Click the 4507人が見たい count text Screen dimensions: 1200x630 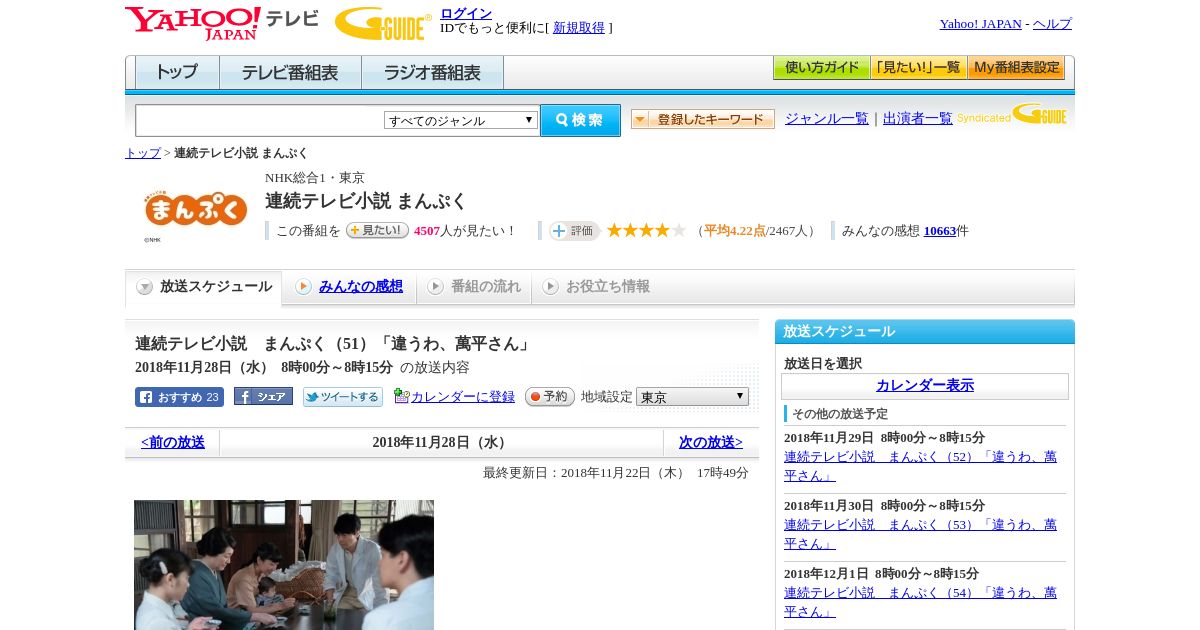coord(464,231)
